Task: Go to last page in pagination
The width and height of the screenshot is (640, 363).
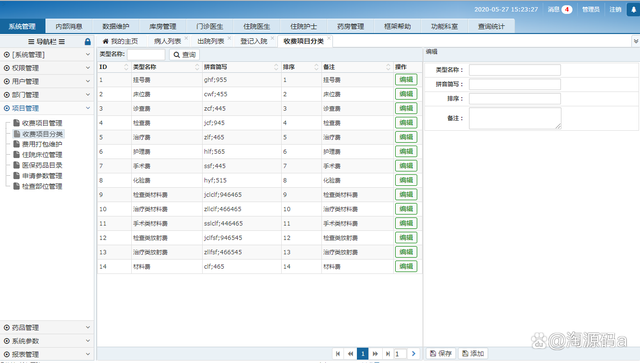Action: 388,354
